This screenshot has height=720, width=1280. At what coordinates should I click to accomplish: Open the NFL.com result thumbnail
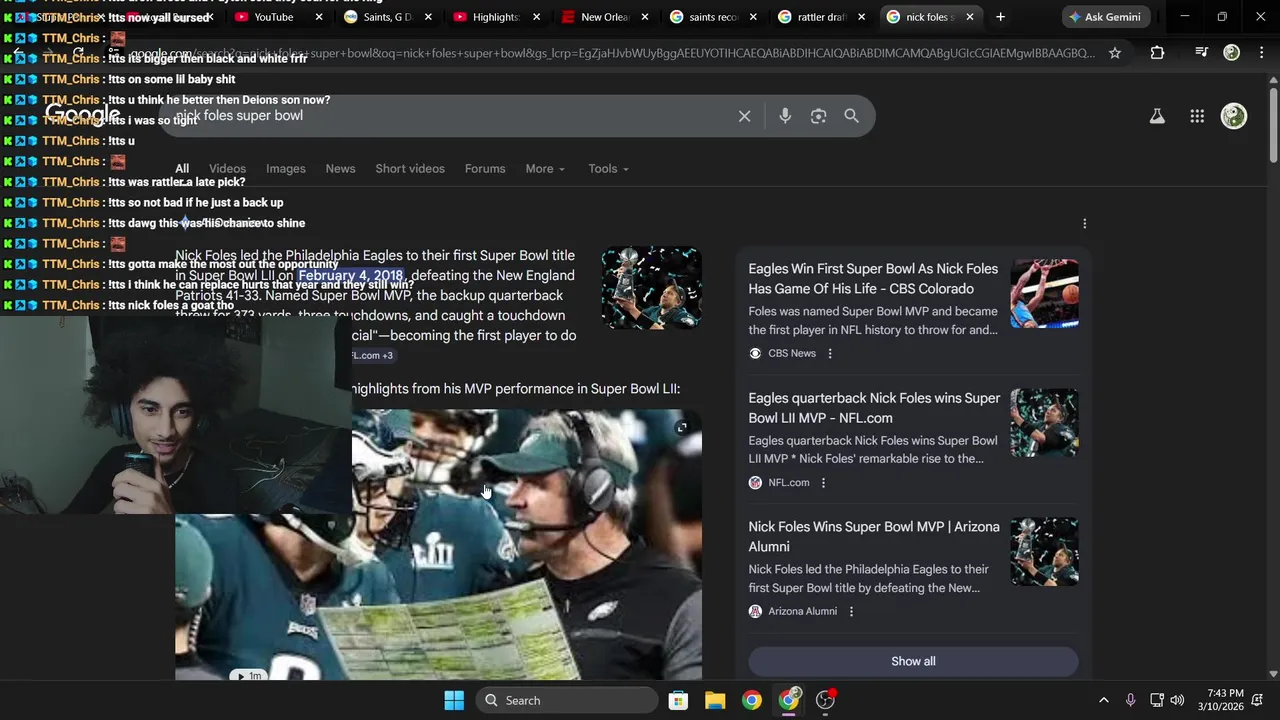click(1044, 423)
